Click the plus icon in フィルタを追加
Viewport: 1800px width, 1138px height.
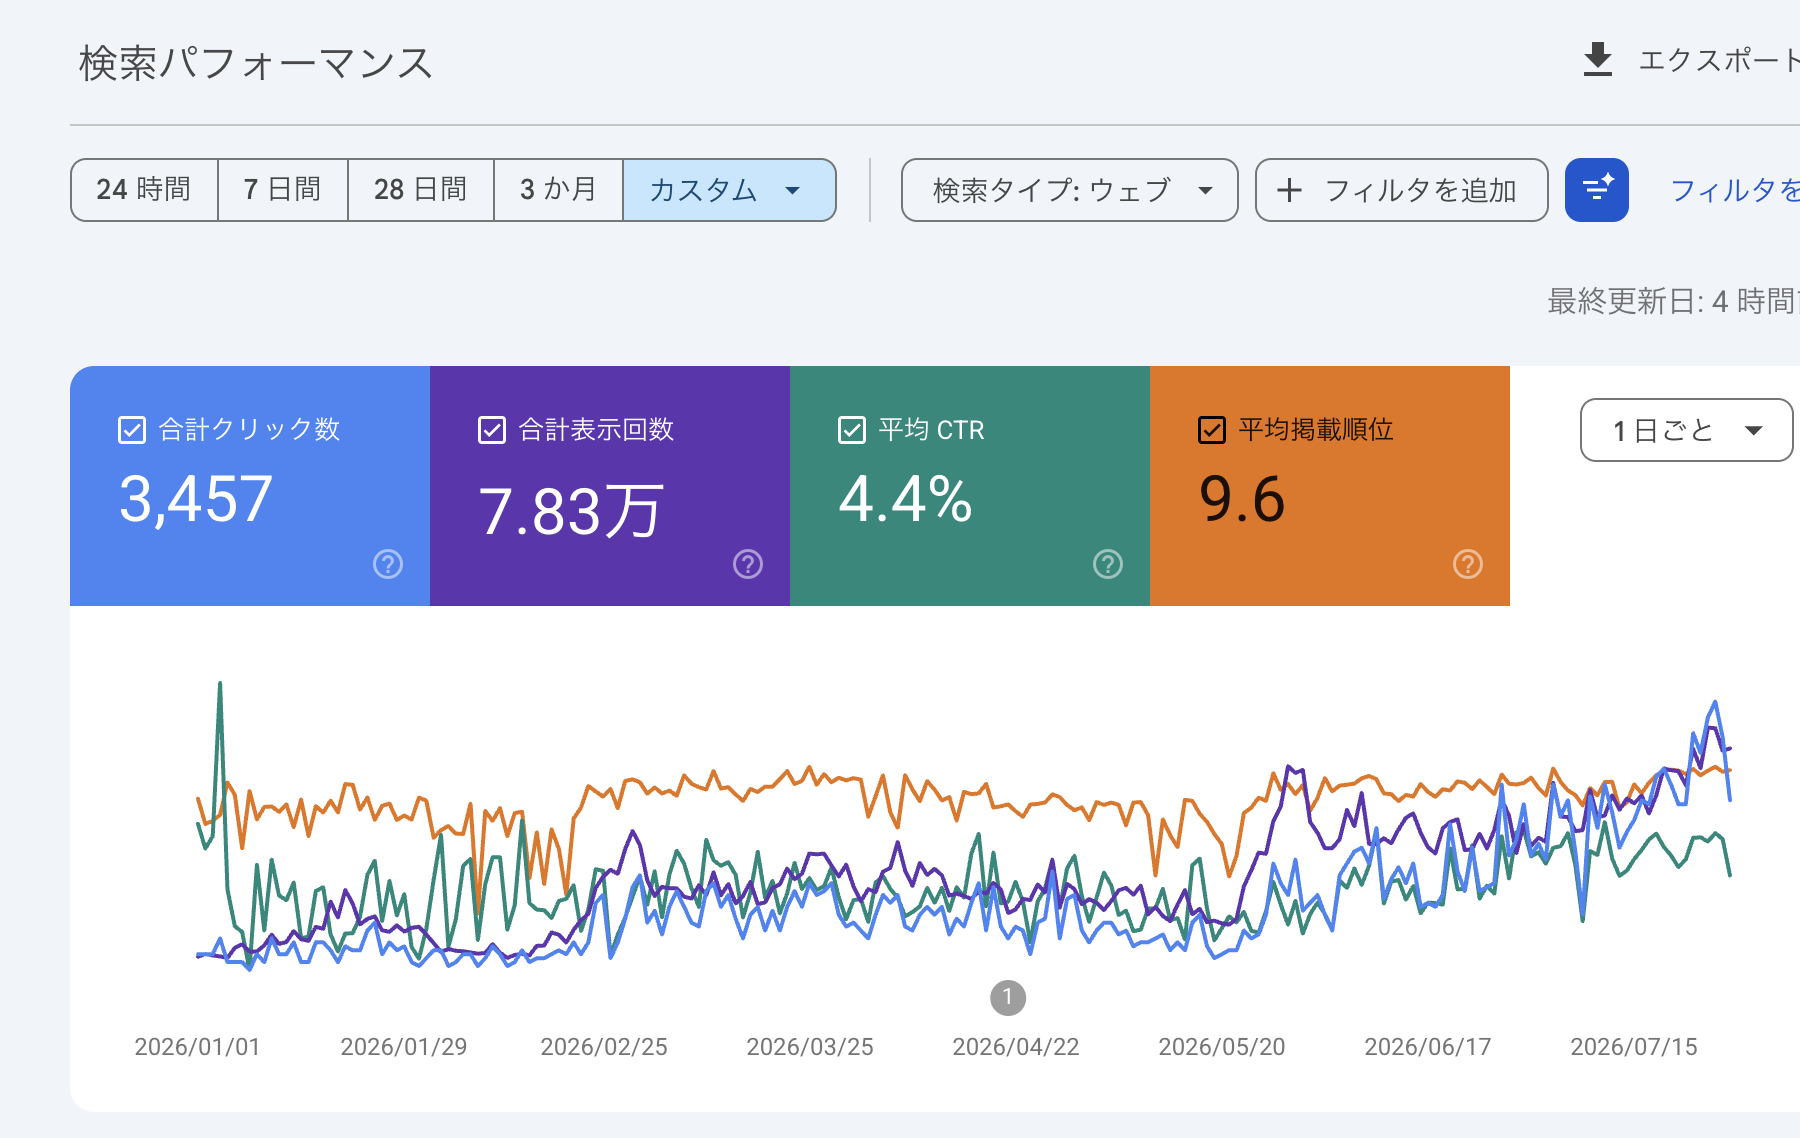pyautogui.click(x=1290, y=190)
